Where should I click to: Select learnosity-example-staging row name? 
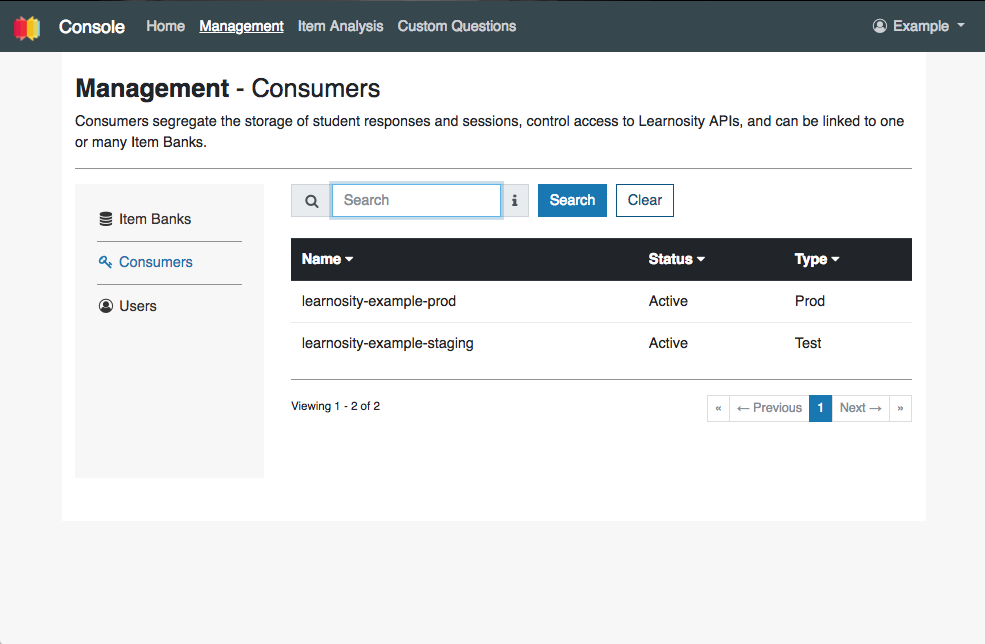tap(388, 343)
